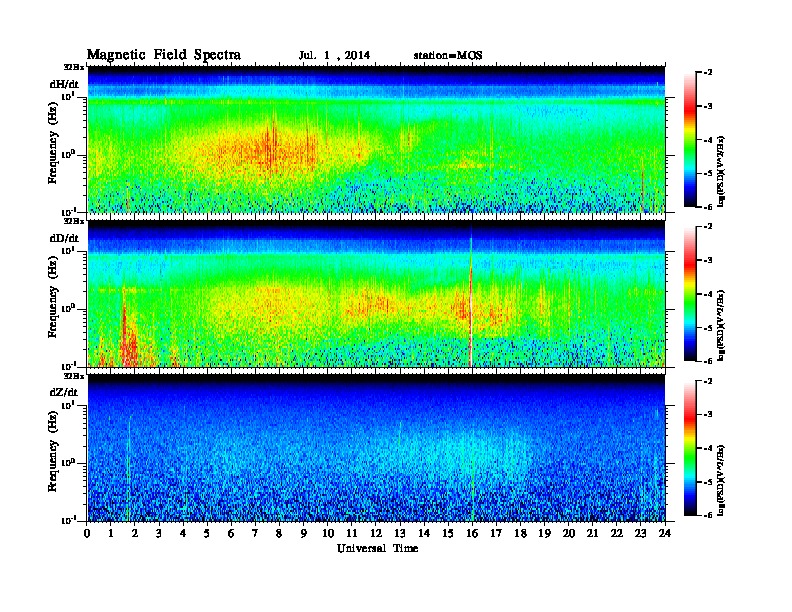Click the dZ/dt spectrogram plot
792x612 pixels.
coord(376,448)
